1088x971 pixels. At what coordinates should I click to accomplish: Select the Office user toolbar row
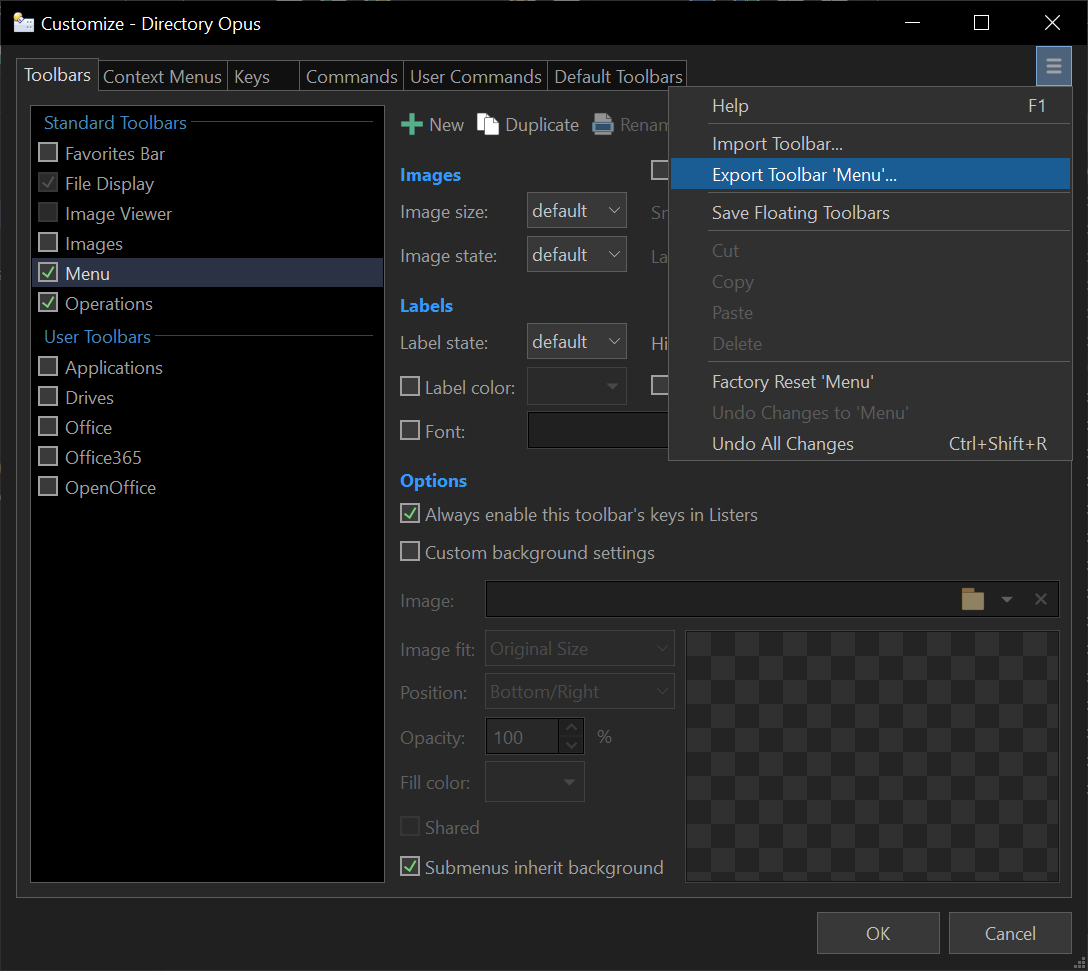[x=207, y=427]
